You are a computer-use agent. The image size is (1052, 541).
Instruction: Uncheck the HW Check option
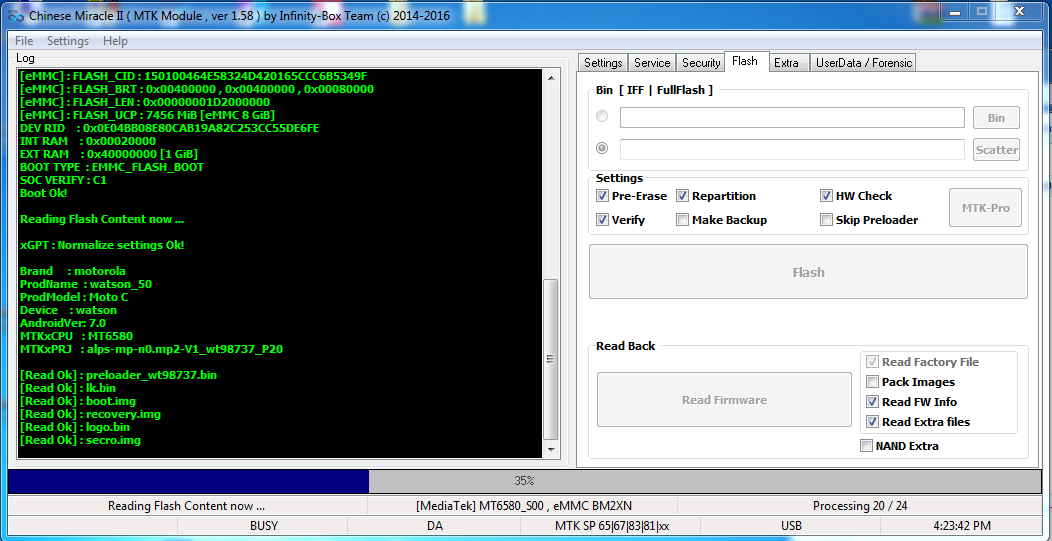[x=827, y=196]
